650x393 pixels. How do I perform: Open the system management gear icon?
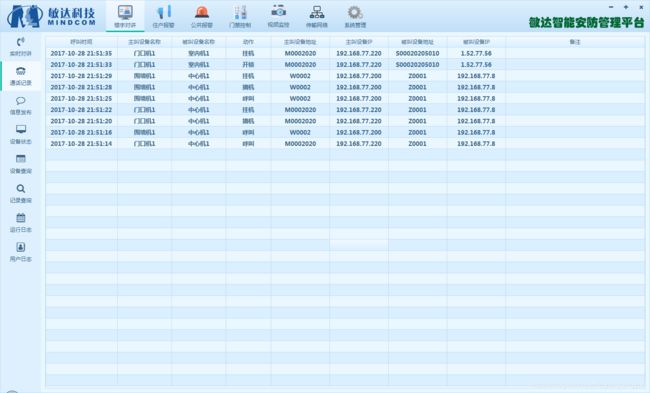point(355,12)
